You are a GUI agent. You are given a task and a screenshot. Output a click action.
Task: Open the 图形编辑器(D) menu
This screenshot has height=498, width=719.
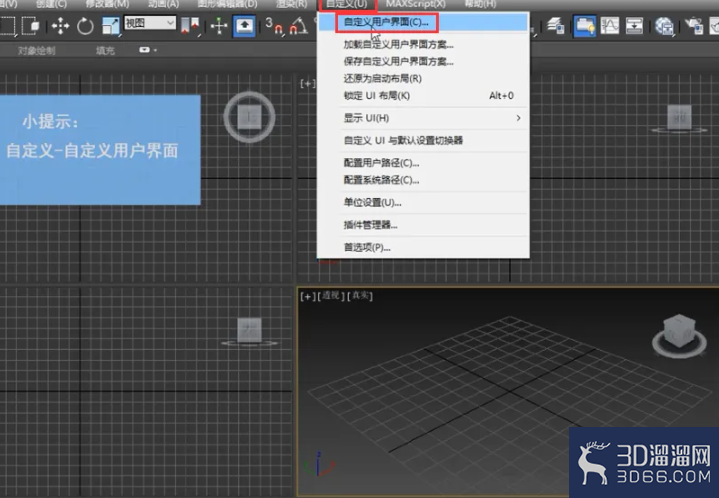[227, 4]
